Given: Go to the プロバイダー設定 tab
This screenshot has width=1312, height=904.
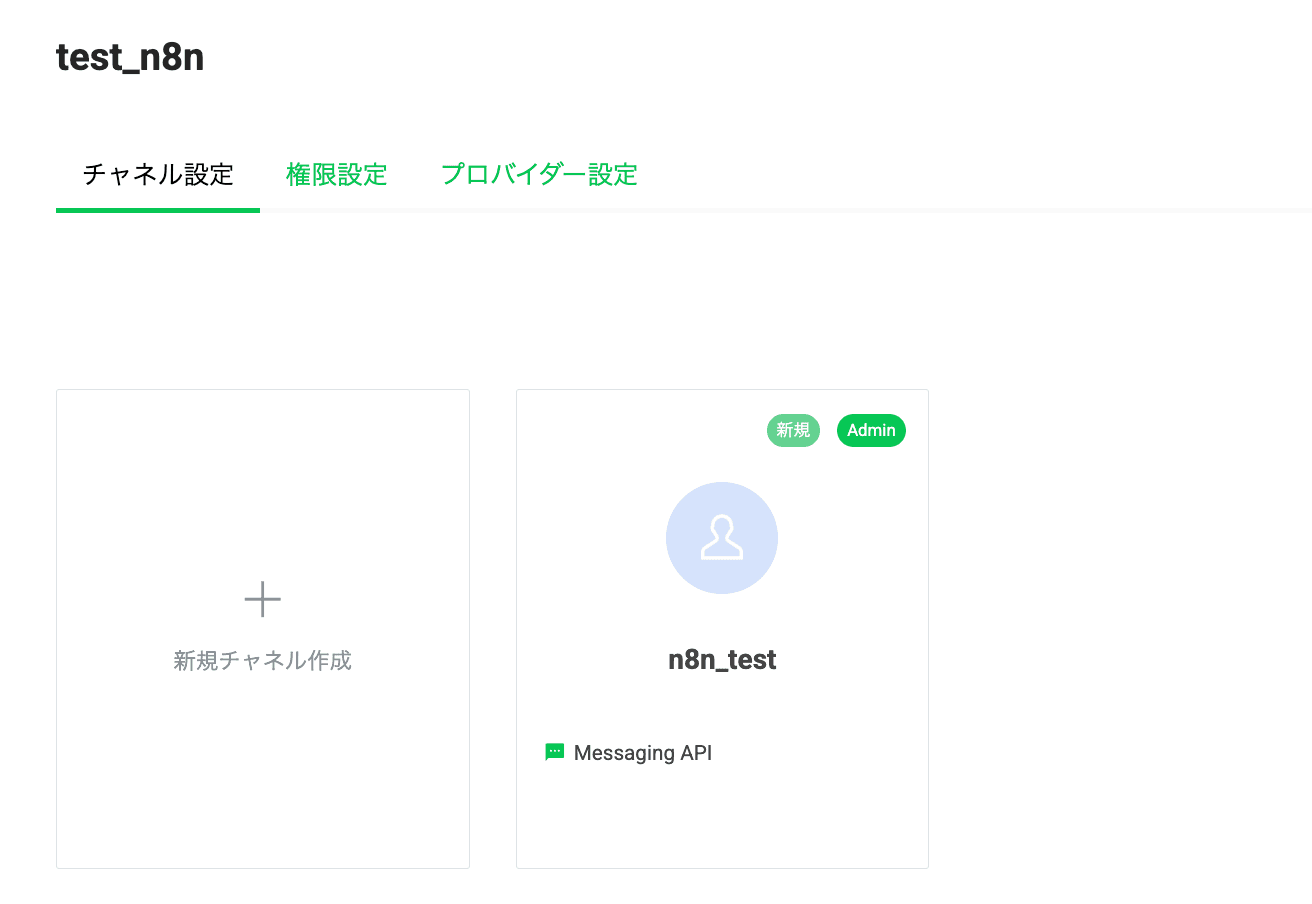Looking at the screenshot, I should pos(539,175).
